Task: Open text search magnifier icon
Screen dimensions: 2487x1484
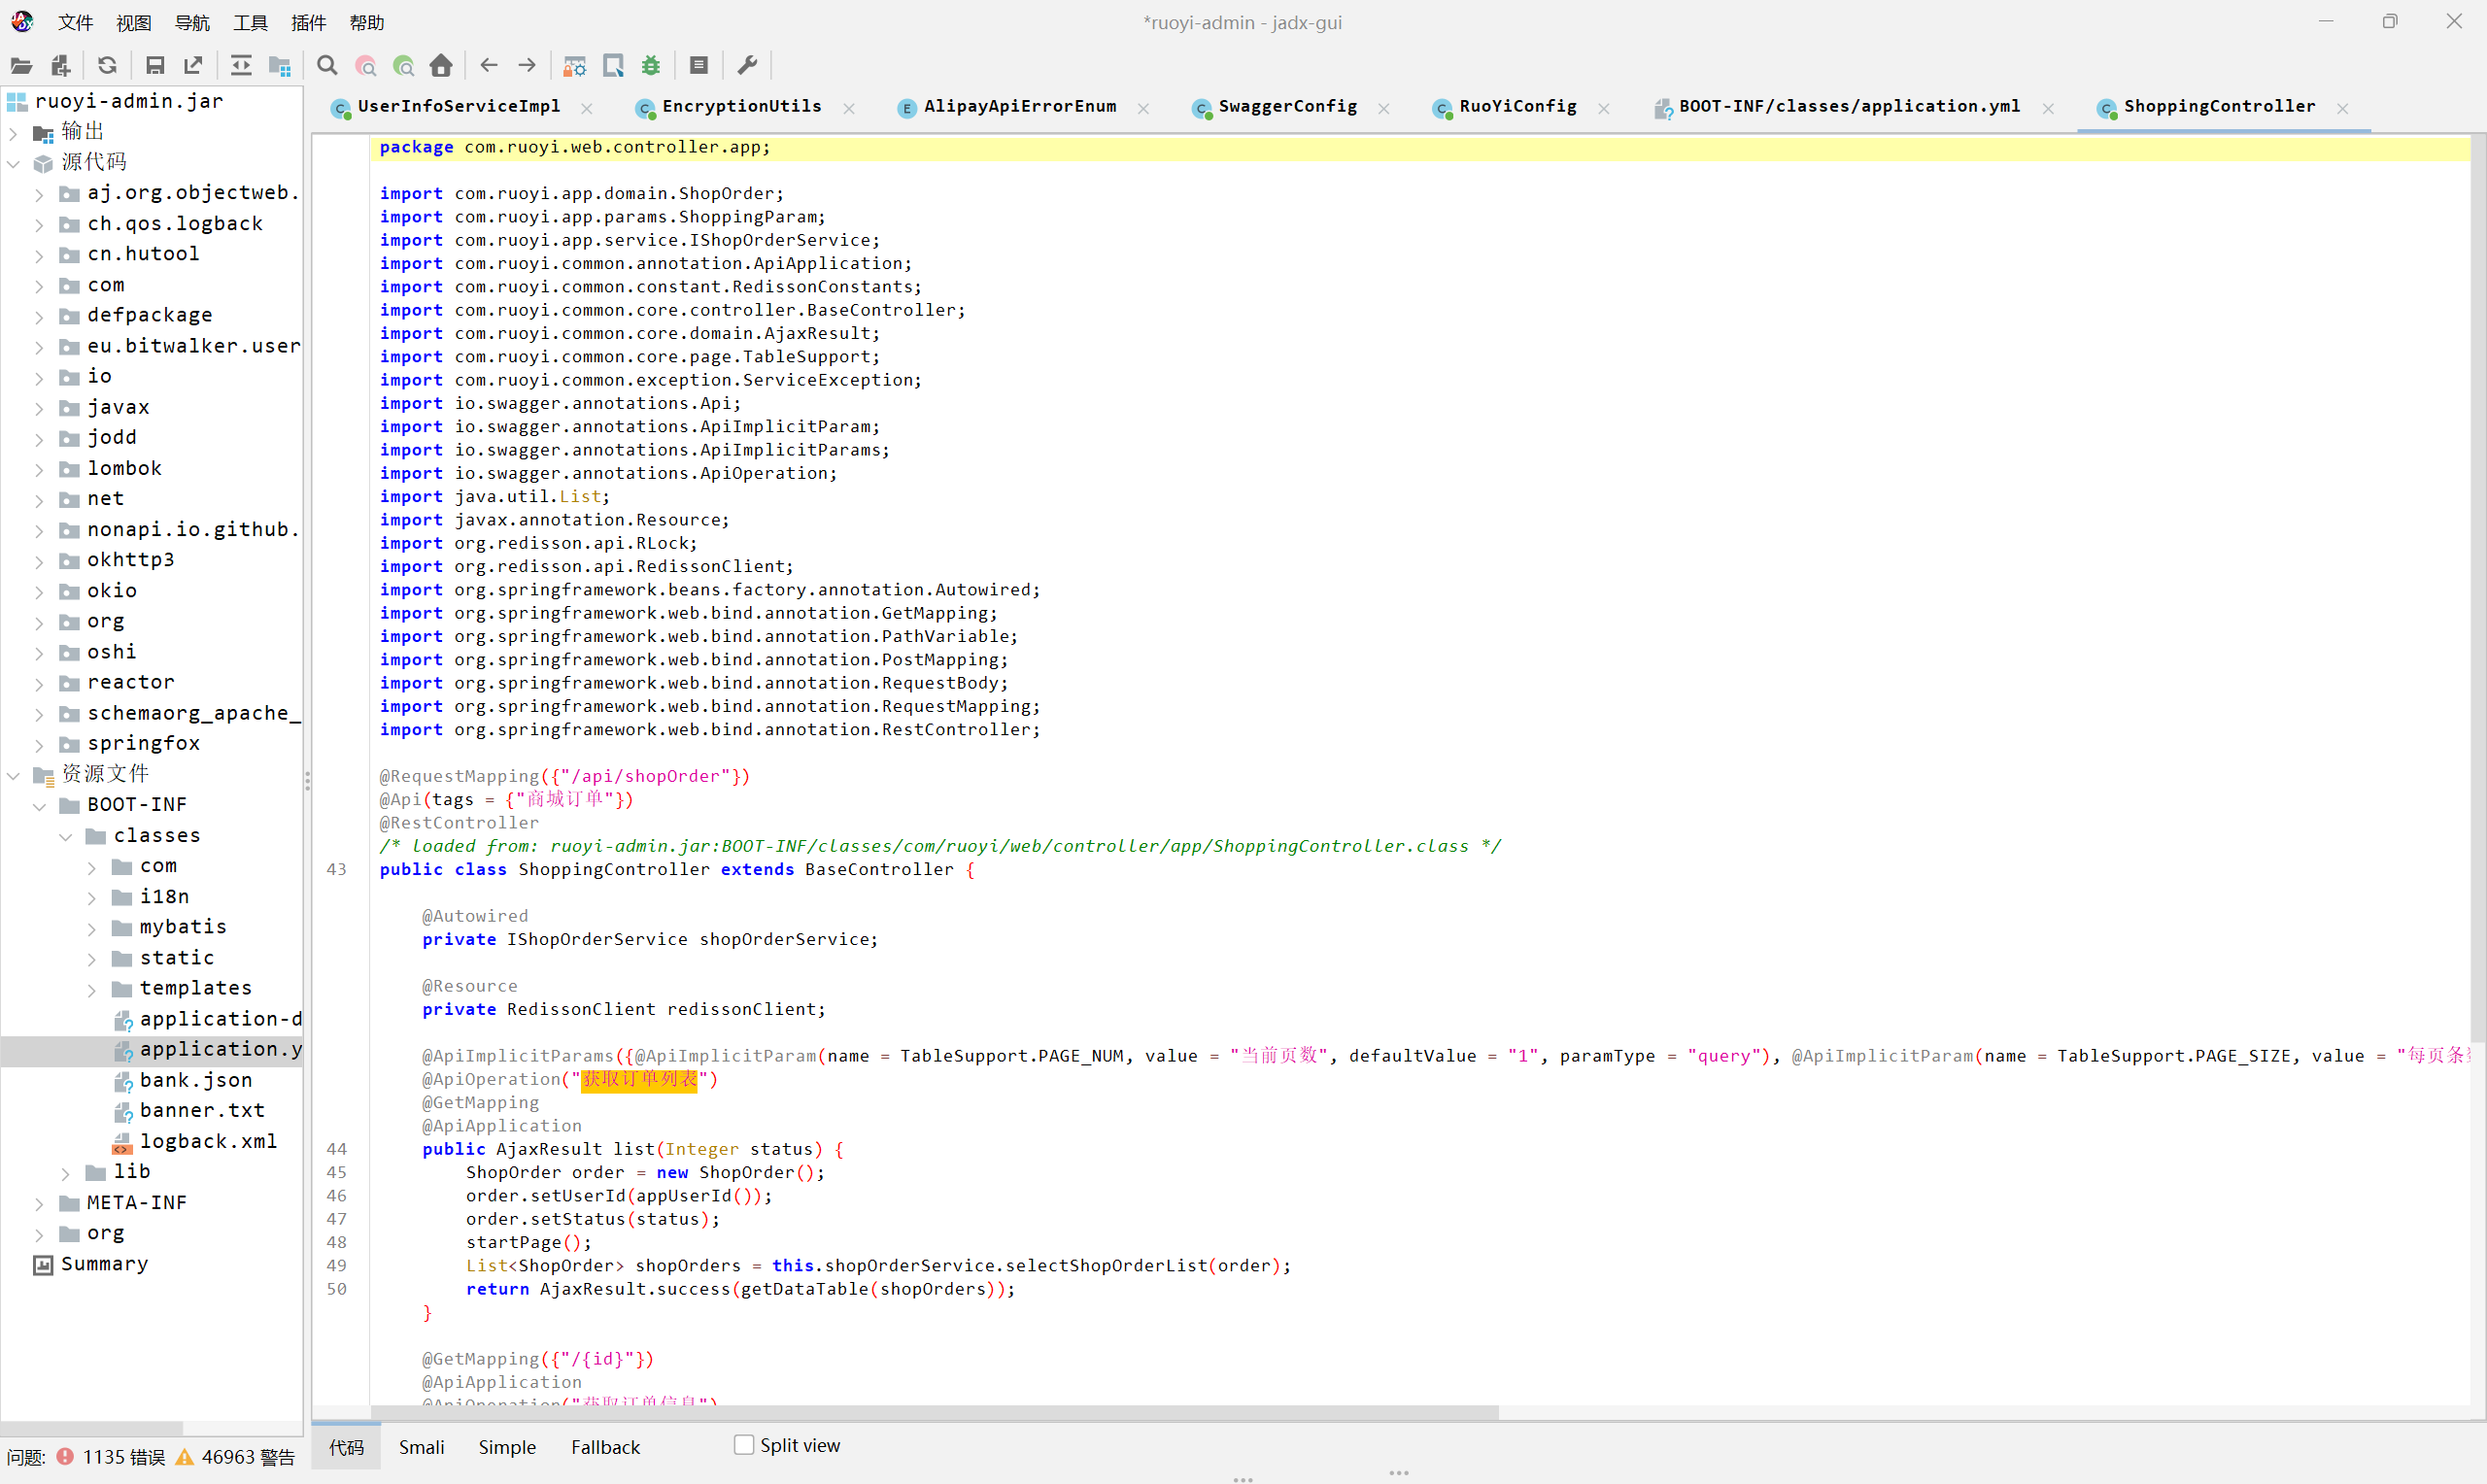Action: (327, 66)
